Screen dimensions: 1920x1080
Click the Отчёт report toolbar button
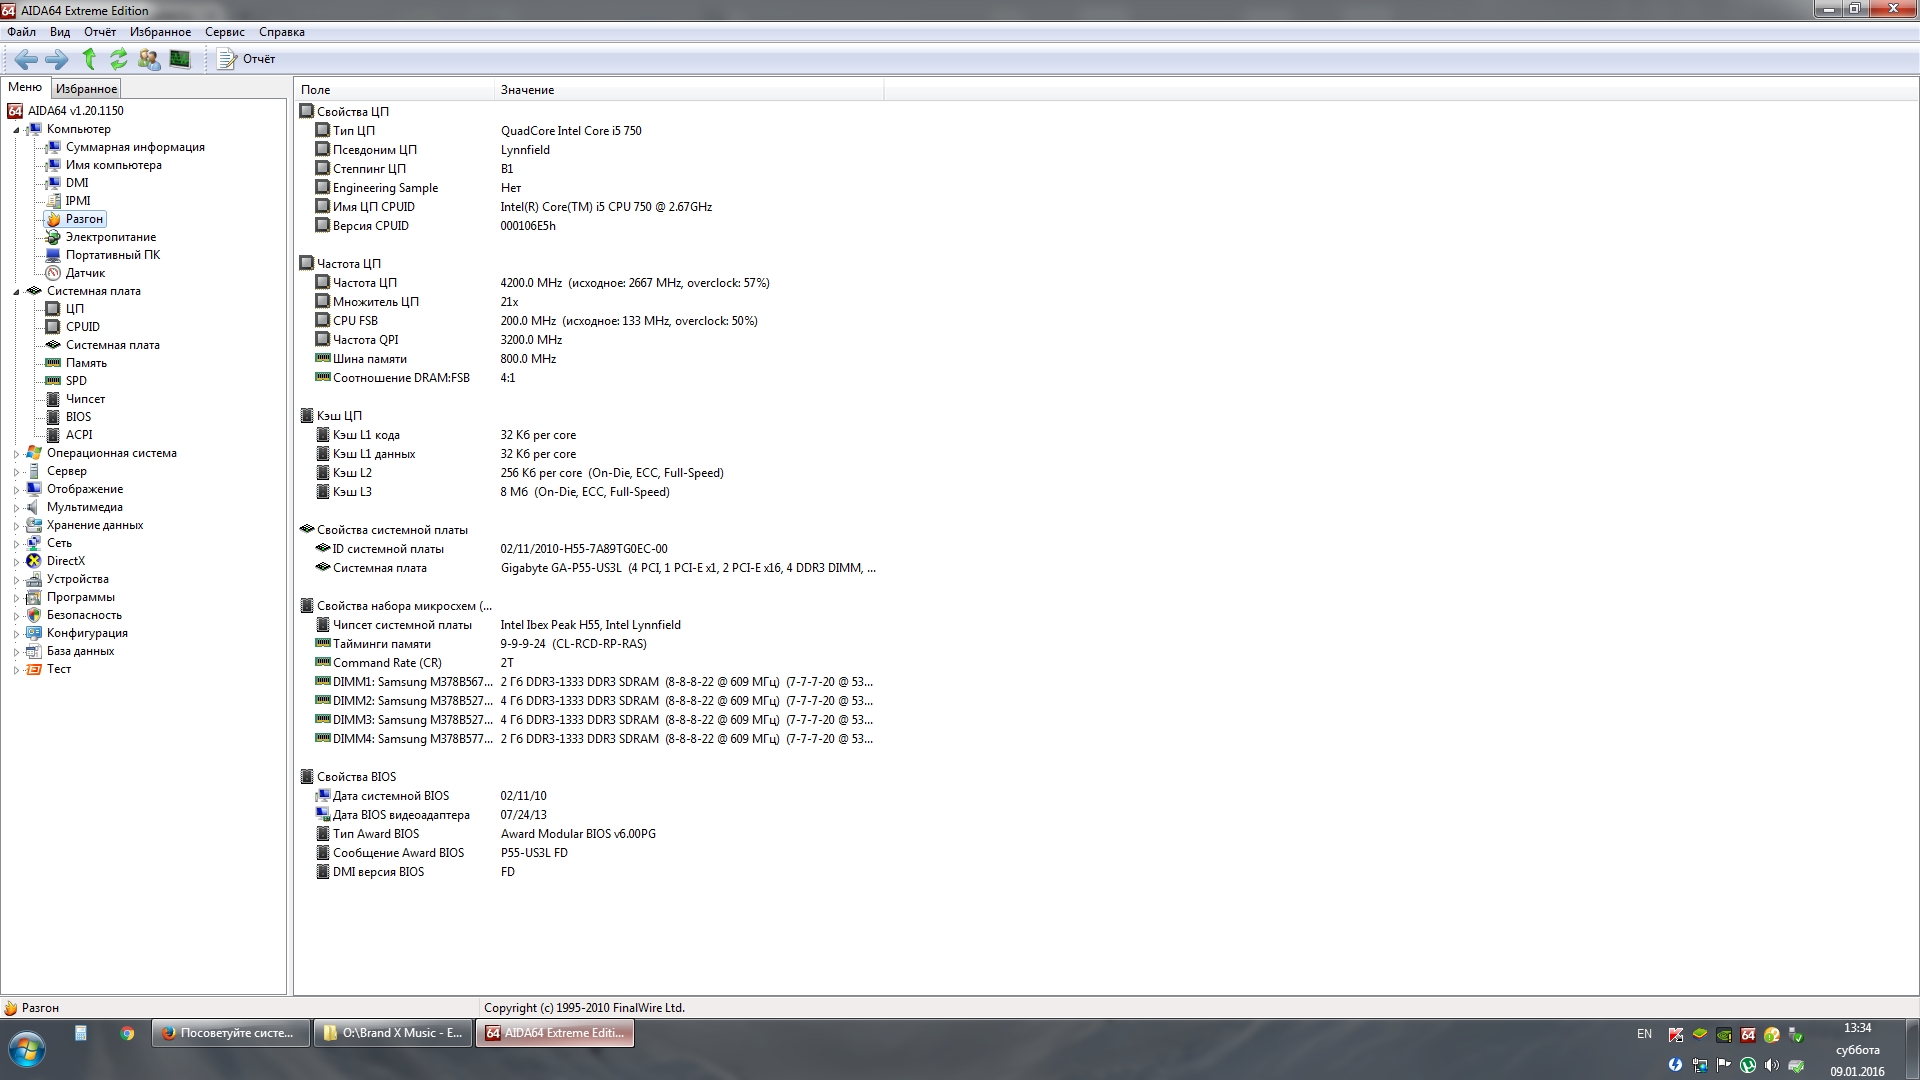coord(247,59)
